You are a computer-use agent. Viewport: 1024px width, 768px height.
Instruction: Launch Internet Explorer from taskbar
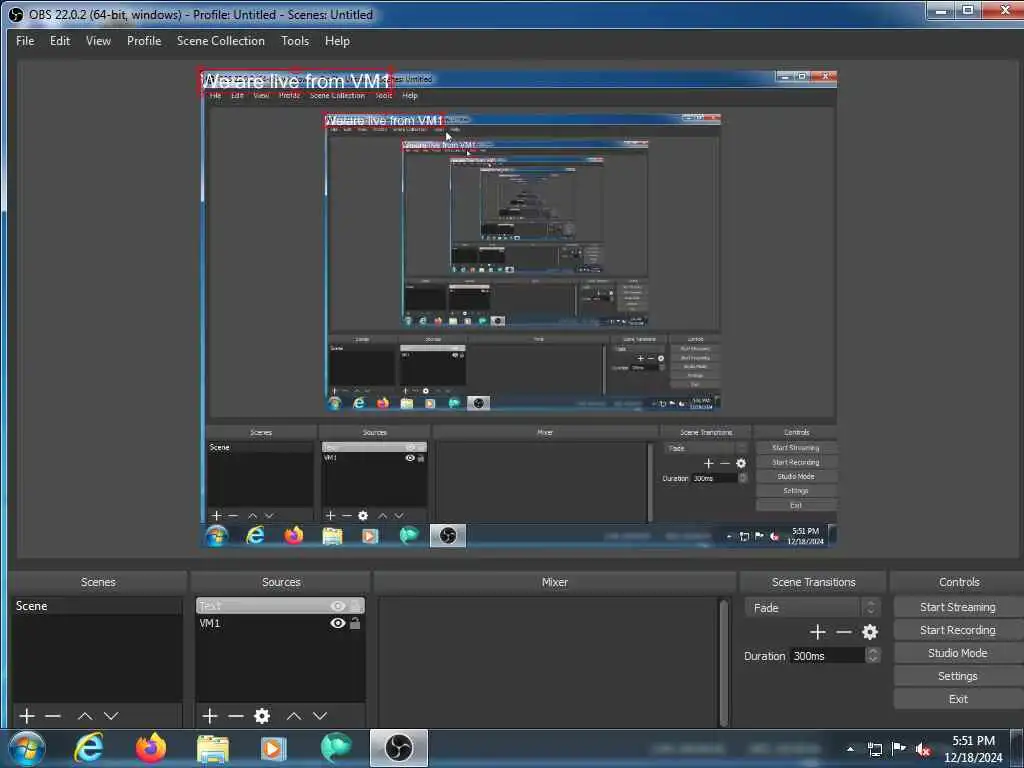coord(88,748)
